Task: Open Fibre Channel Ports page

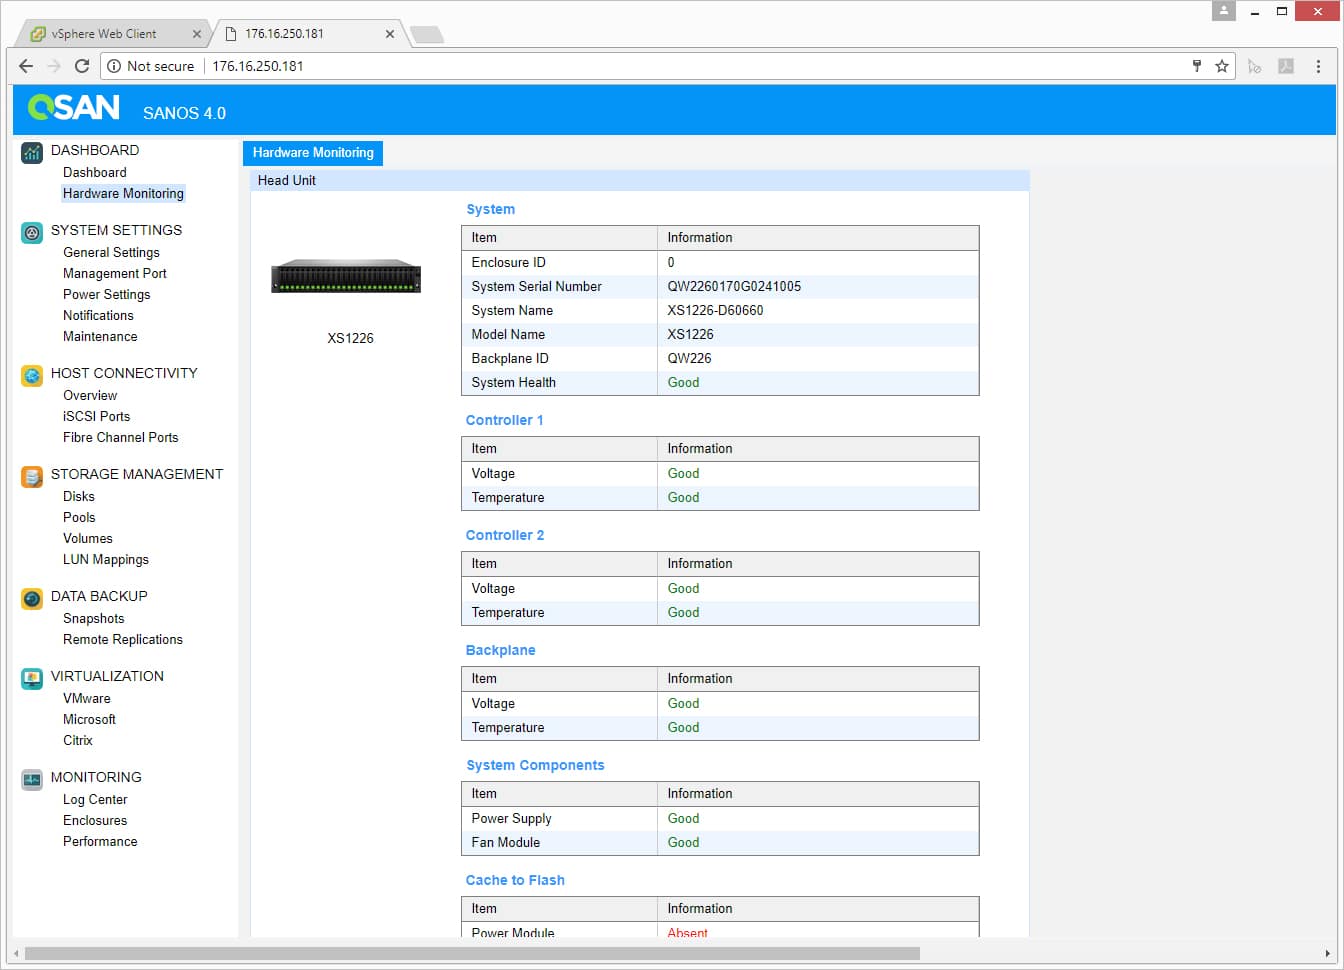Action: point(121,437)
